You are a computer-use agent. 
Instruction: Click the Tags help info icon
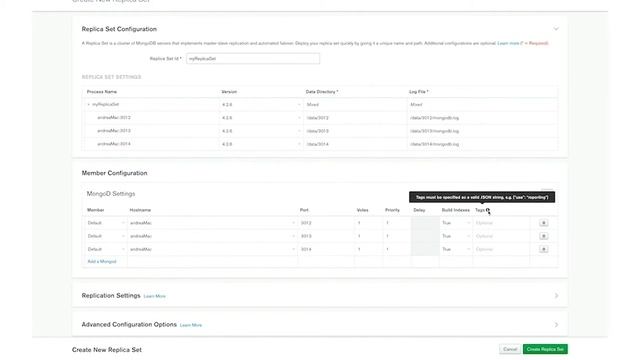pyautogui.click(x=488, y=210)
